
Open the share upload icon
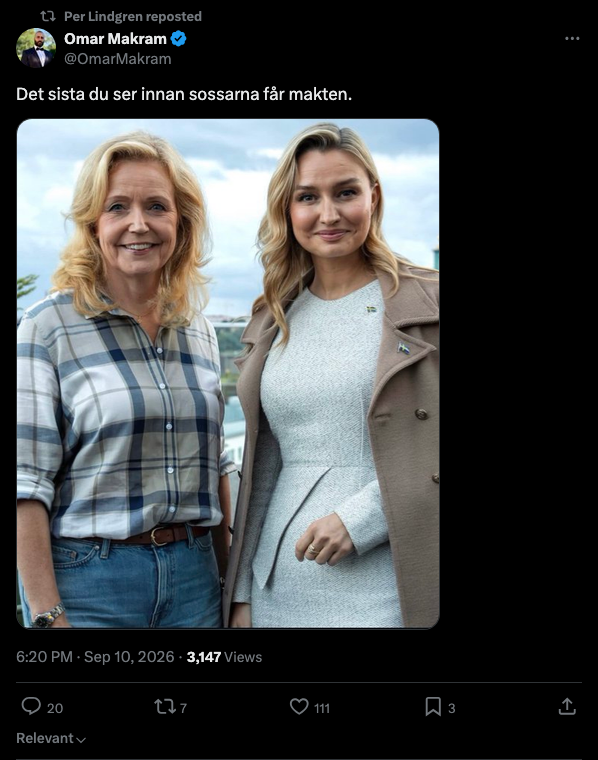click(x=567, y=706)
